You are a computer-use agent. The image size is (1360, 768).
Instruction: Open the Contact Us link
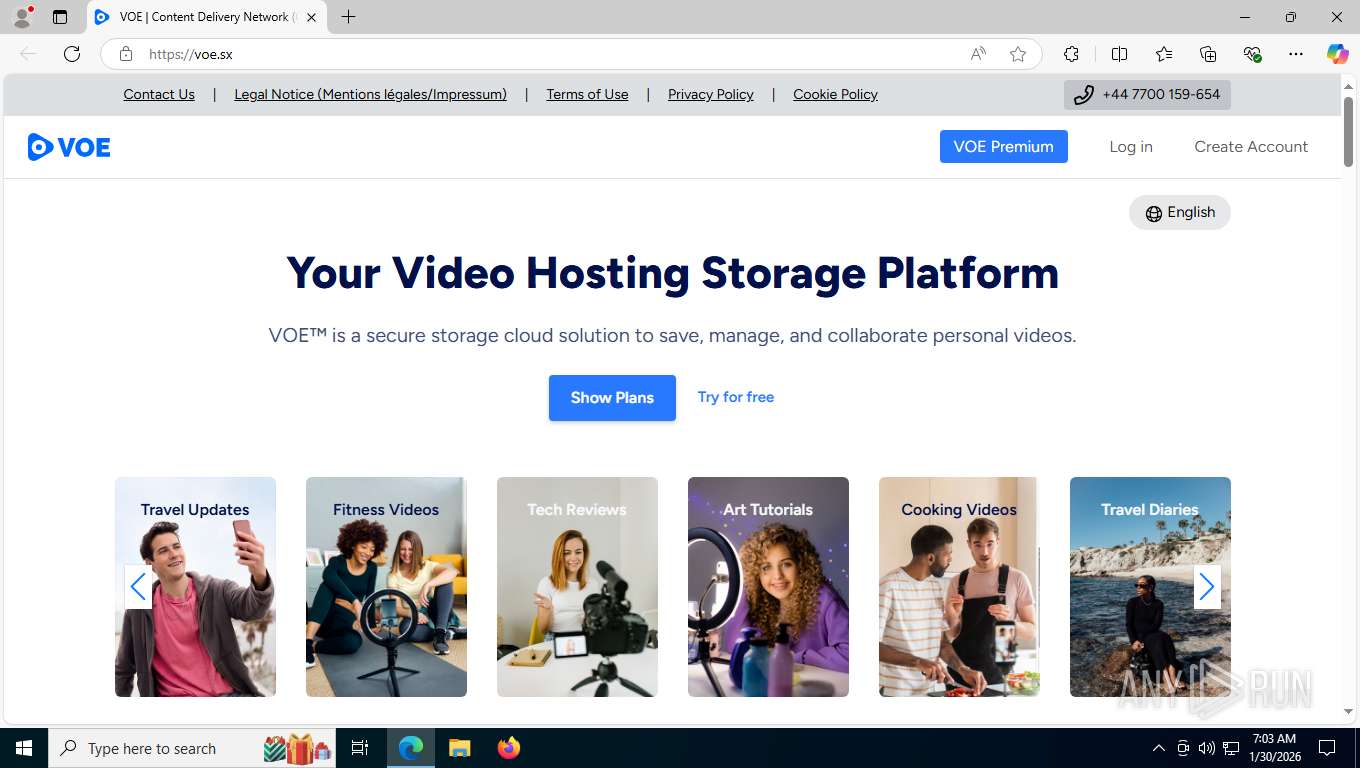159,94
